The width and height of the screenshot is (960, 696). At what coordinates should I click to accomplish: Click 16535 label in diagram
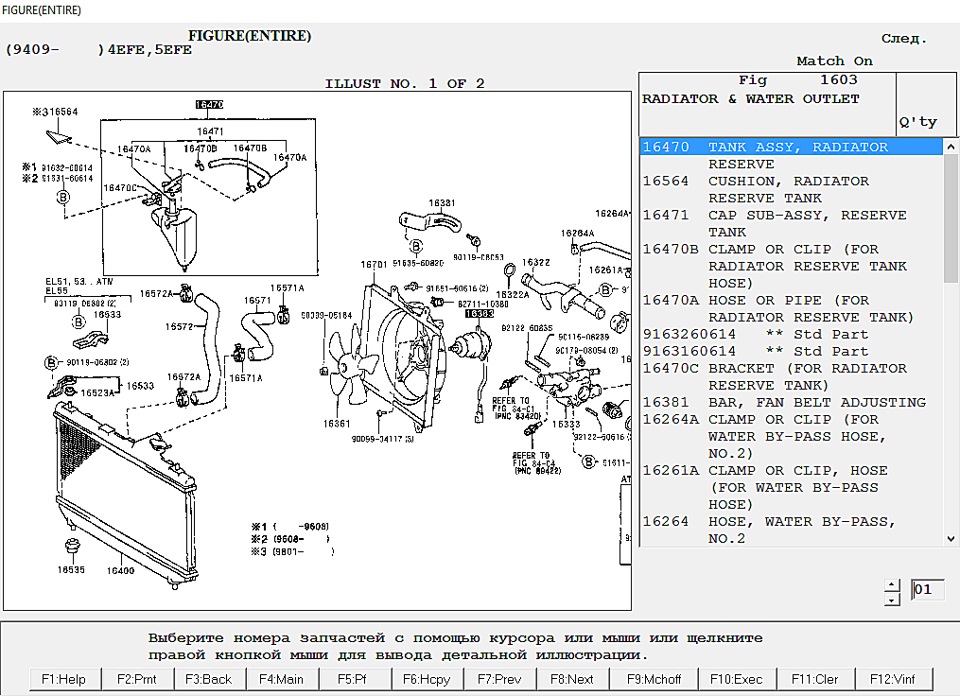pos(71,569)
